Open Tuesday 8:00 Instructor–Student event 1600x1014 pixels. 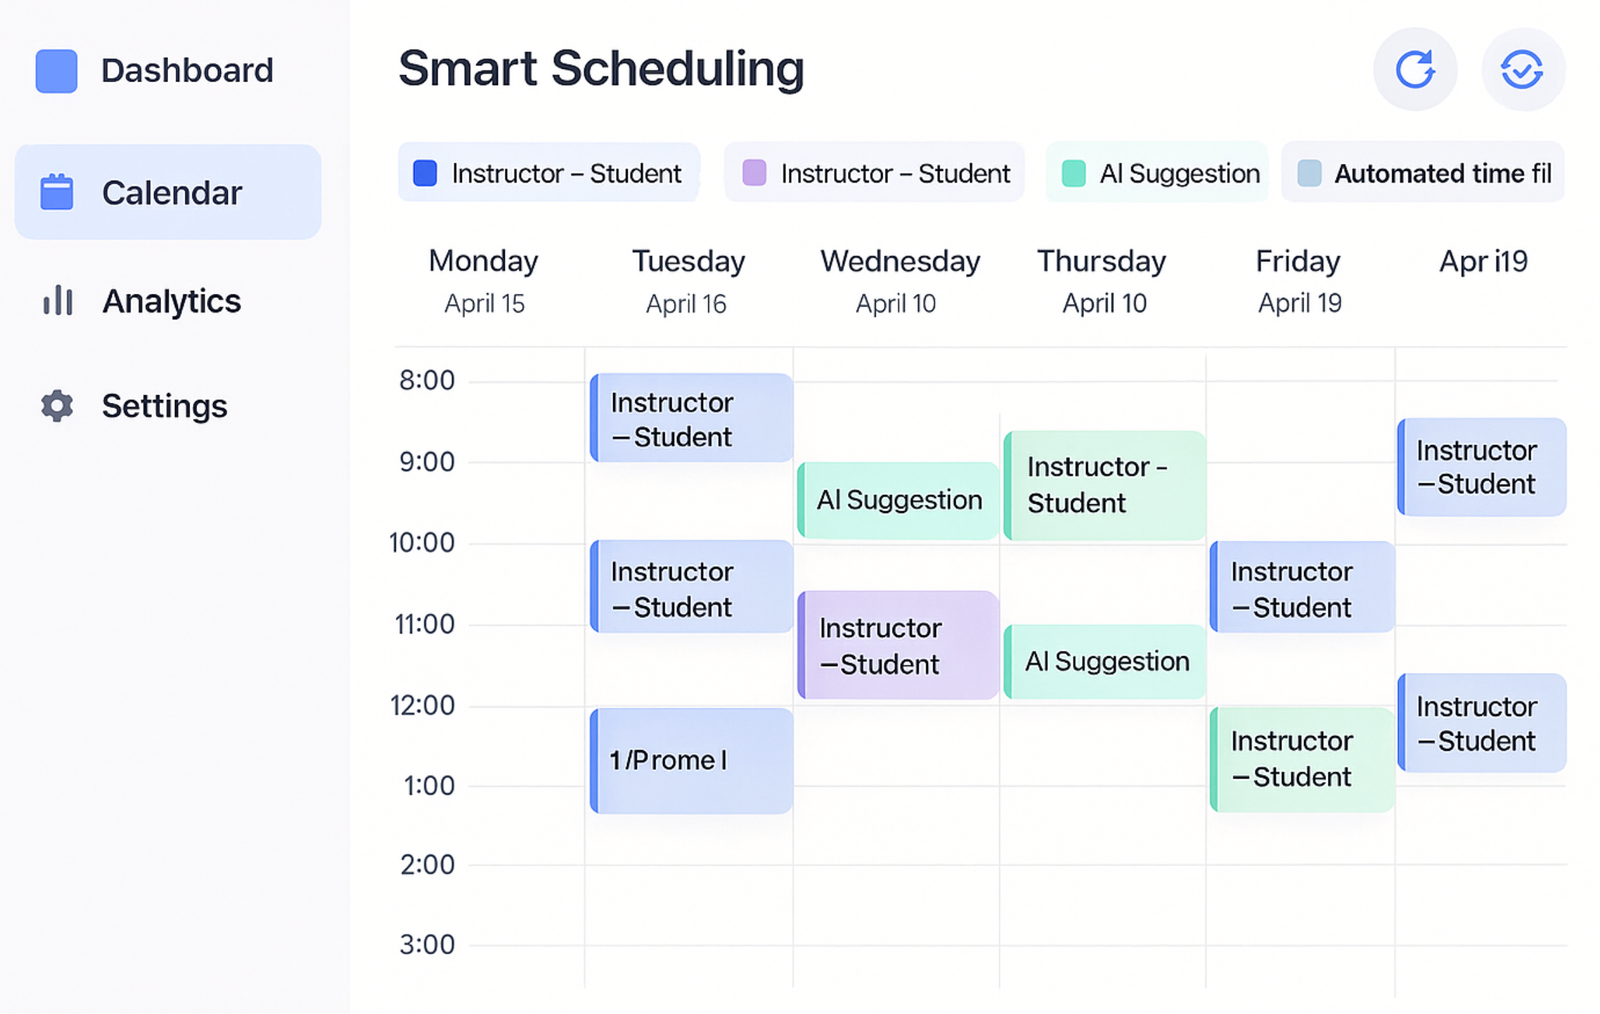tap(692, 418)
